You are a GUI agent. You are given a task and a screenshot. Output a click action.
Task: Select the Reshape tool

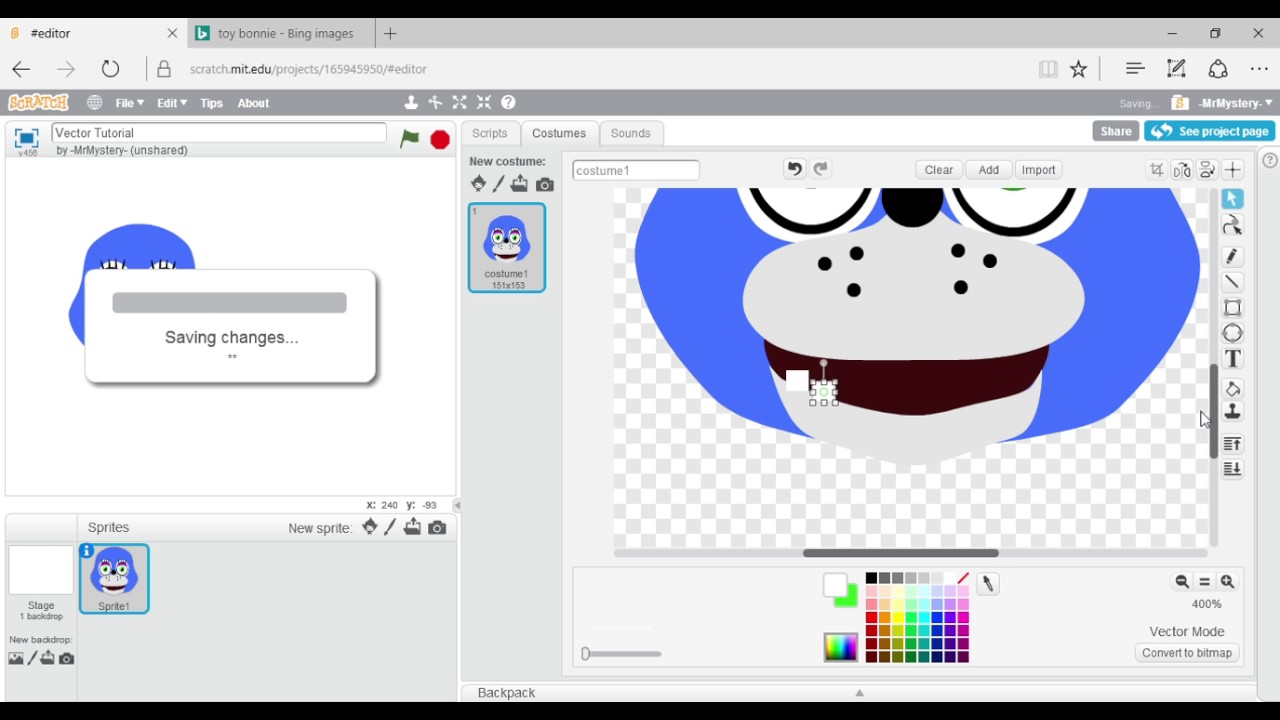click(1233, 225)
